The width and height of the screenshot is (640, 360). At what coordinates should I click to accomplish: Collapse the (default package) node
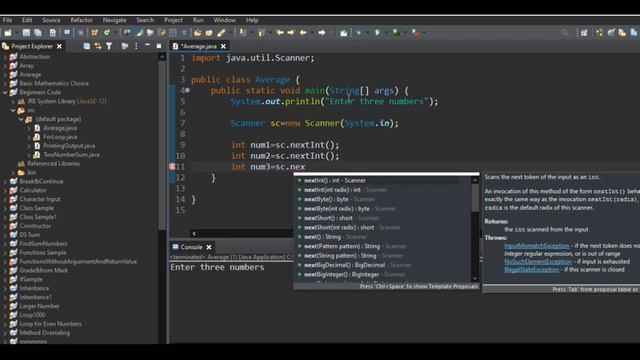tap(21, 119)
